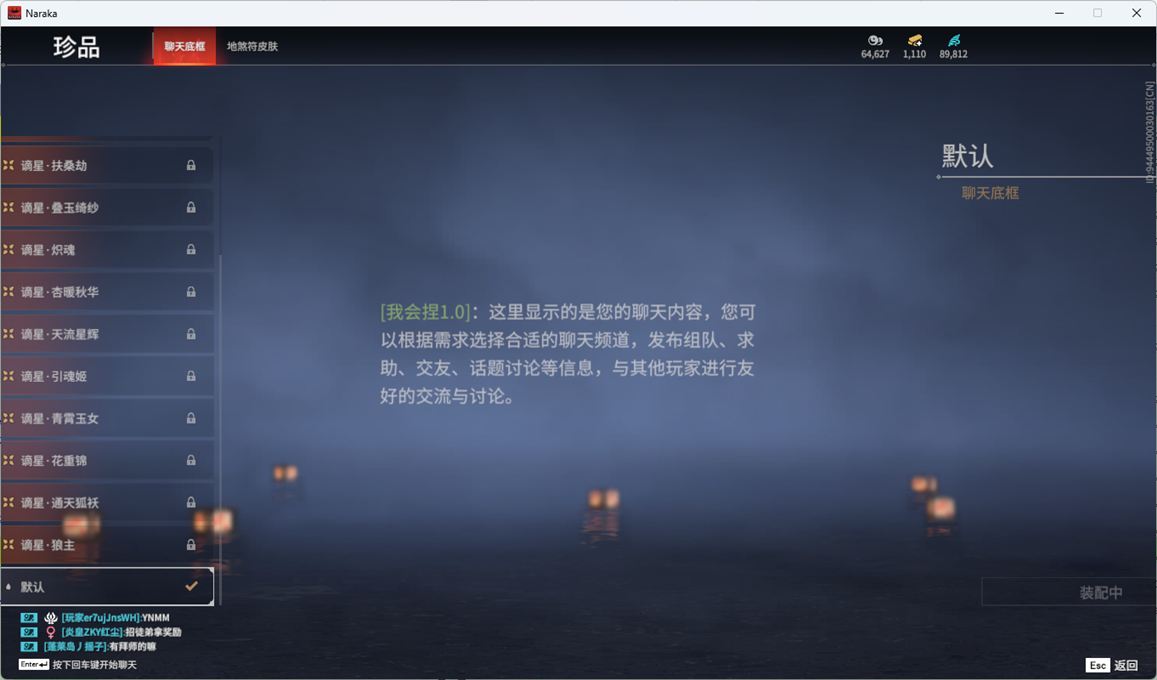Viewport: 1157px width, 680px height.
Task: Click player name 蓬莱岛丿摇子 in chat
Action: tap(75, 647)
